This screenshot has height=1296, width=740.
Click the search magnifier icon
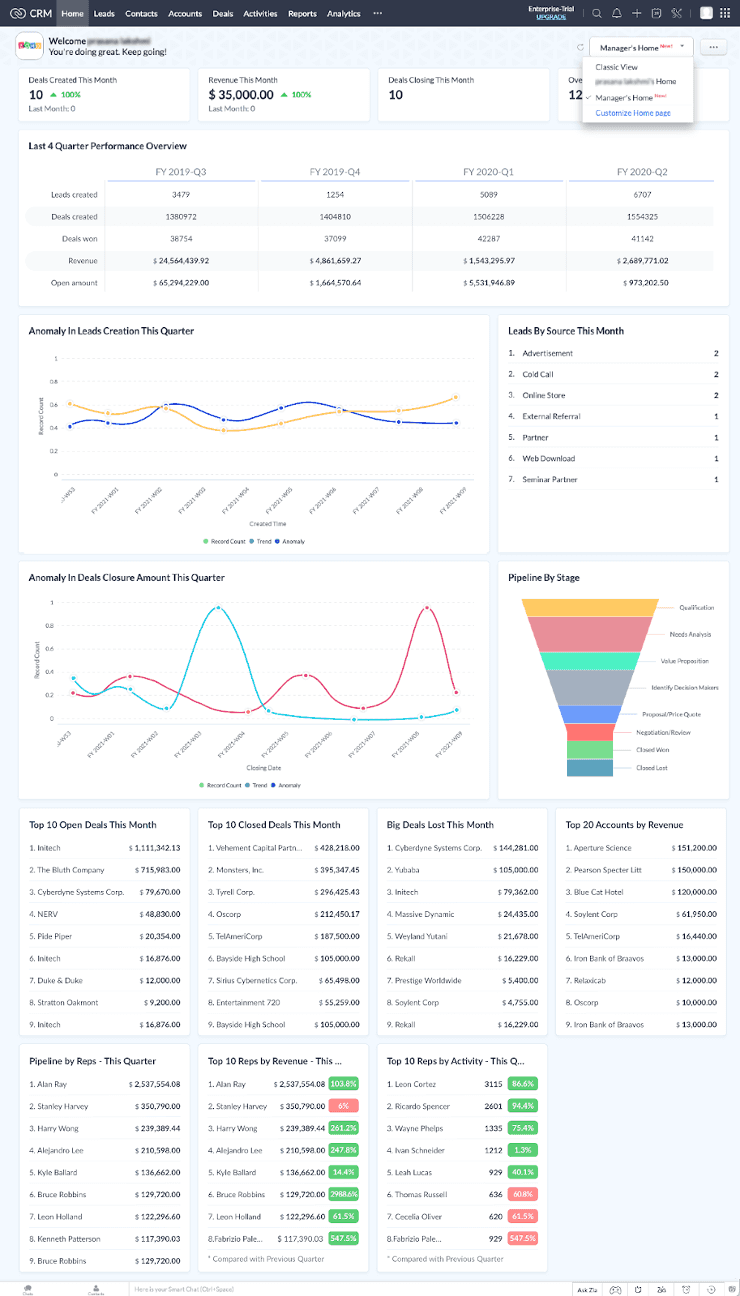pos(597,14)
